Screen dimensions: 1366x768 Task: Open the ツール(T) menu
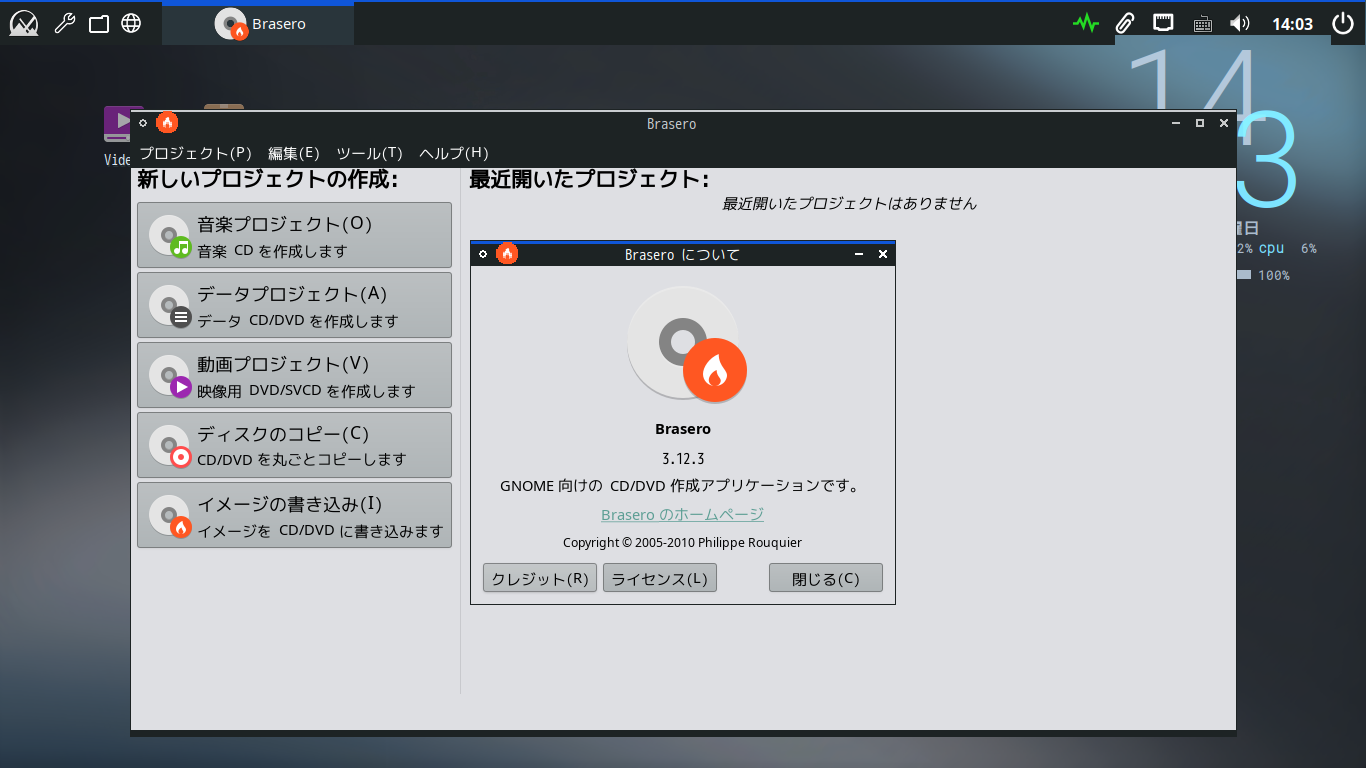point(369,153)
